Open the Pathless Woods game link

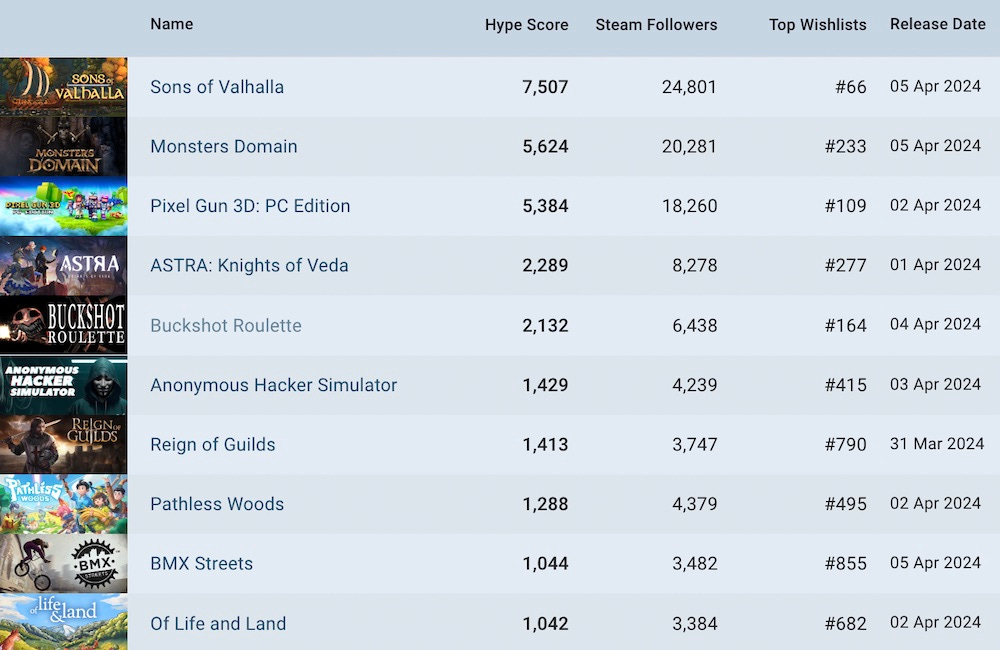point(217,504)
